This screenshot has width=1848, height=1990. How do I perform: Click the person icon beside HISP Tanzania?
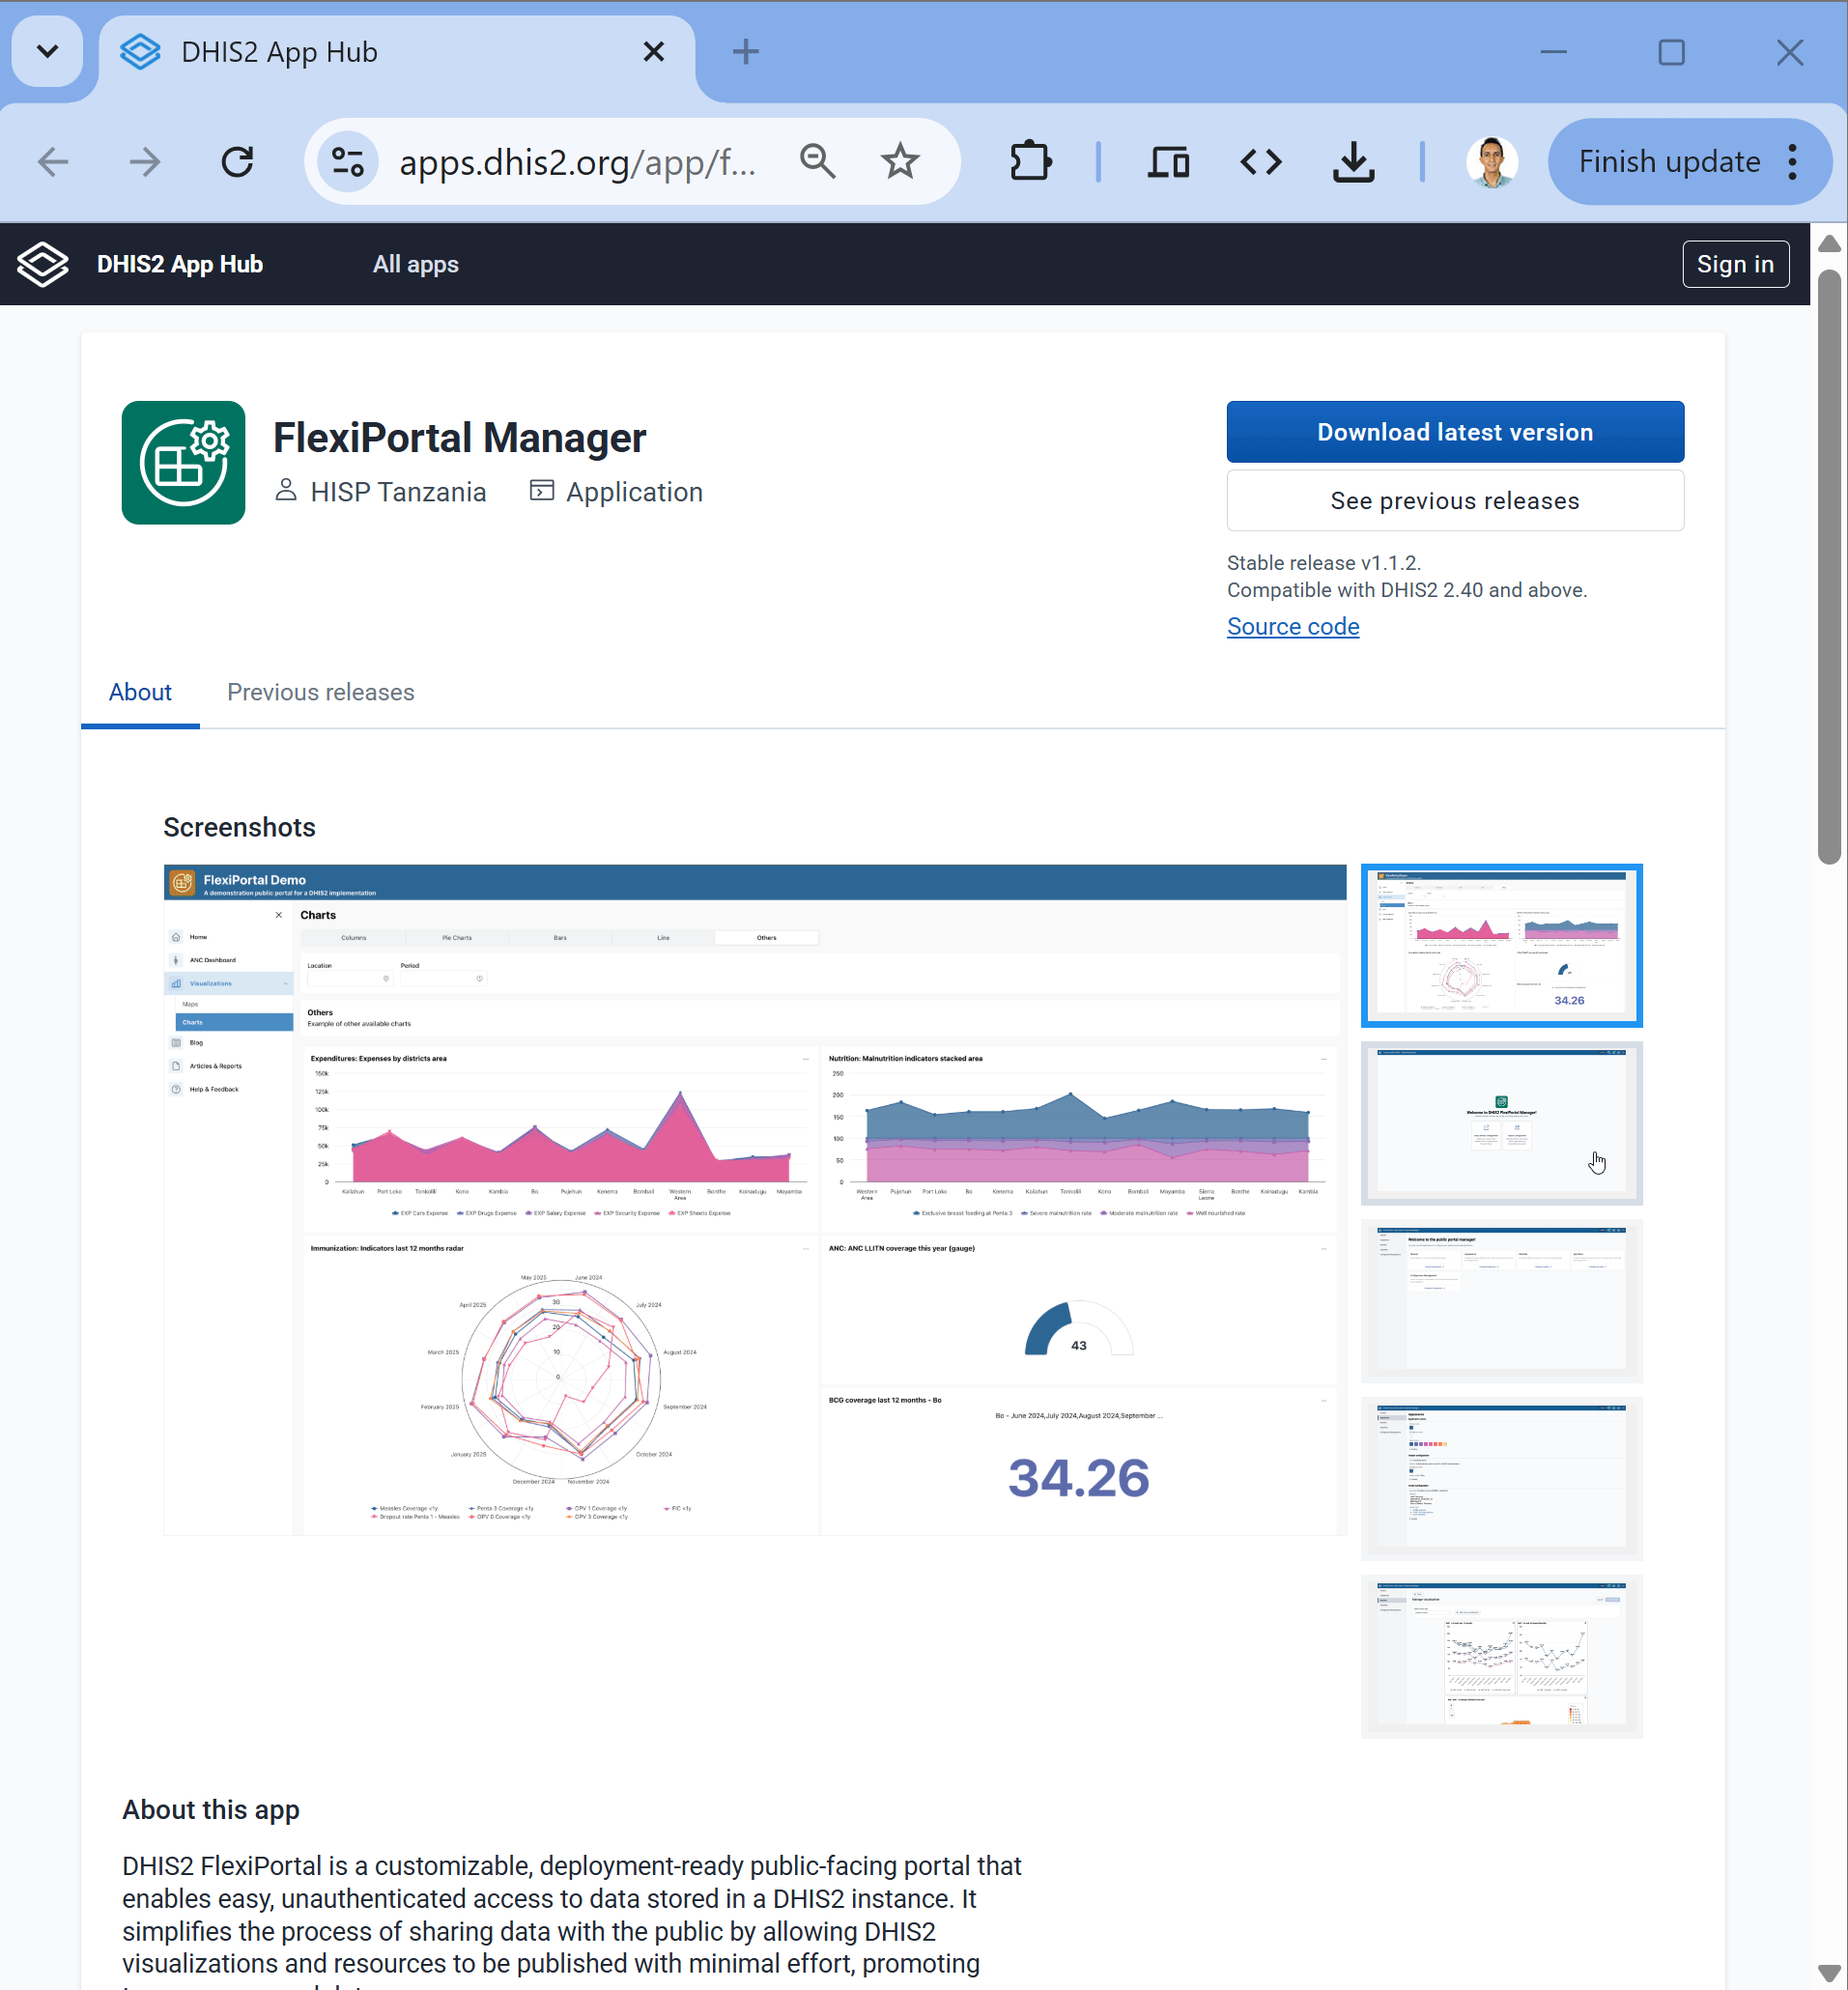coord(286,491)
